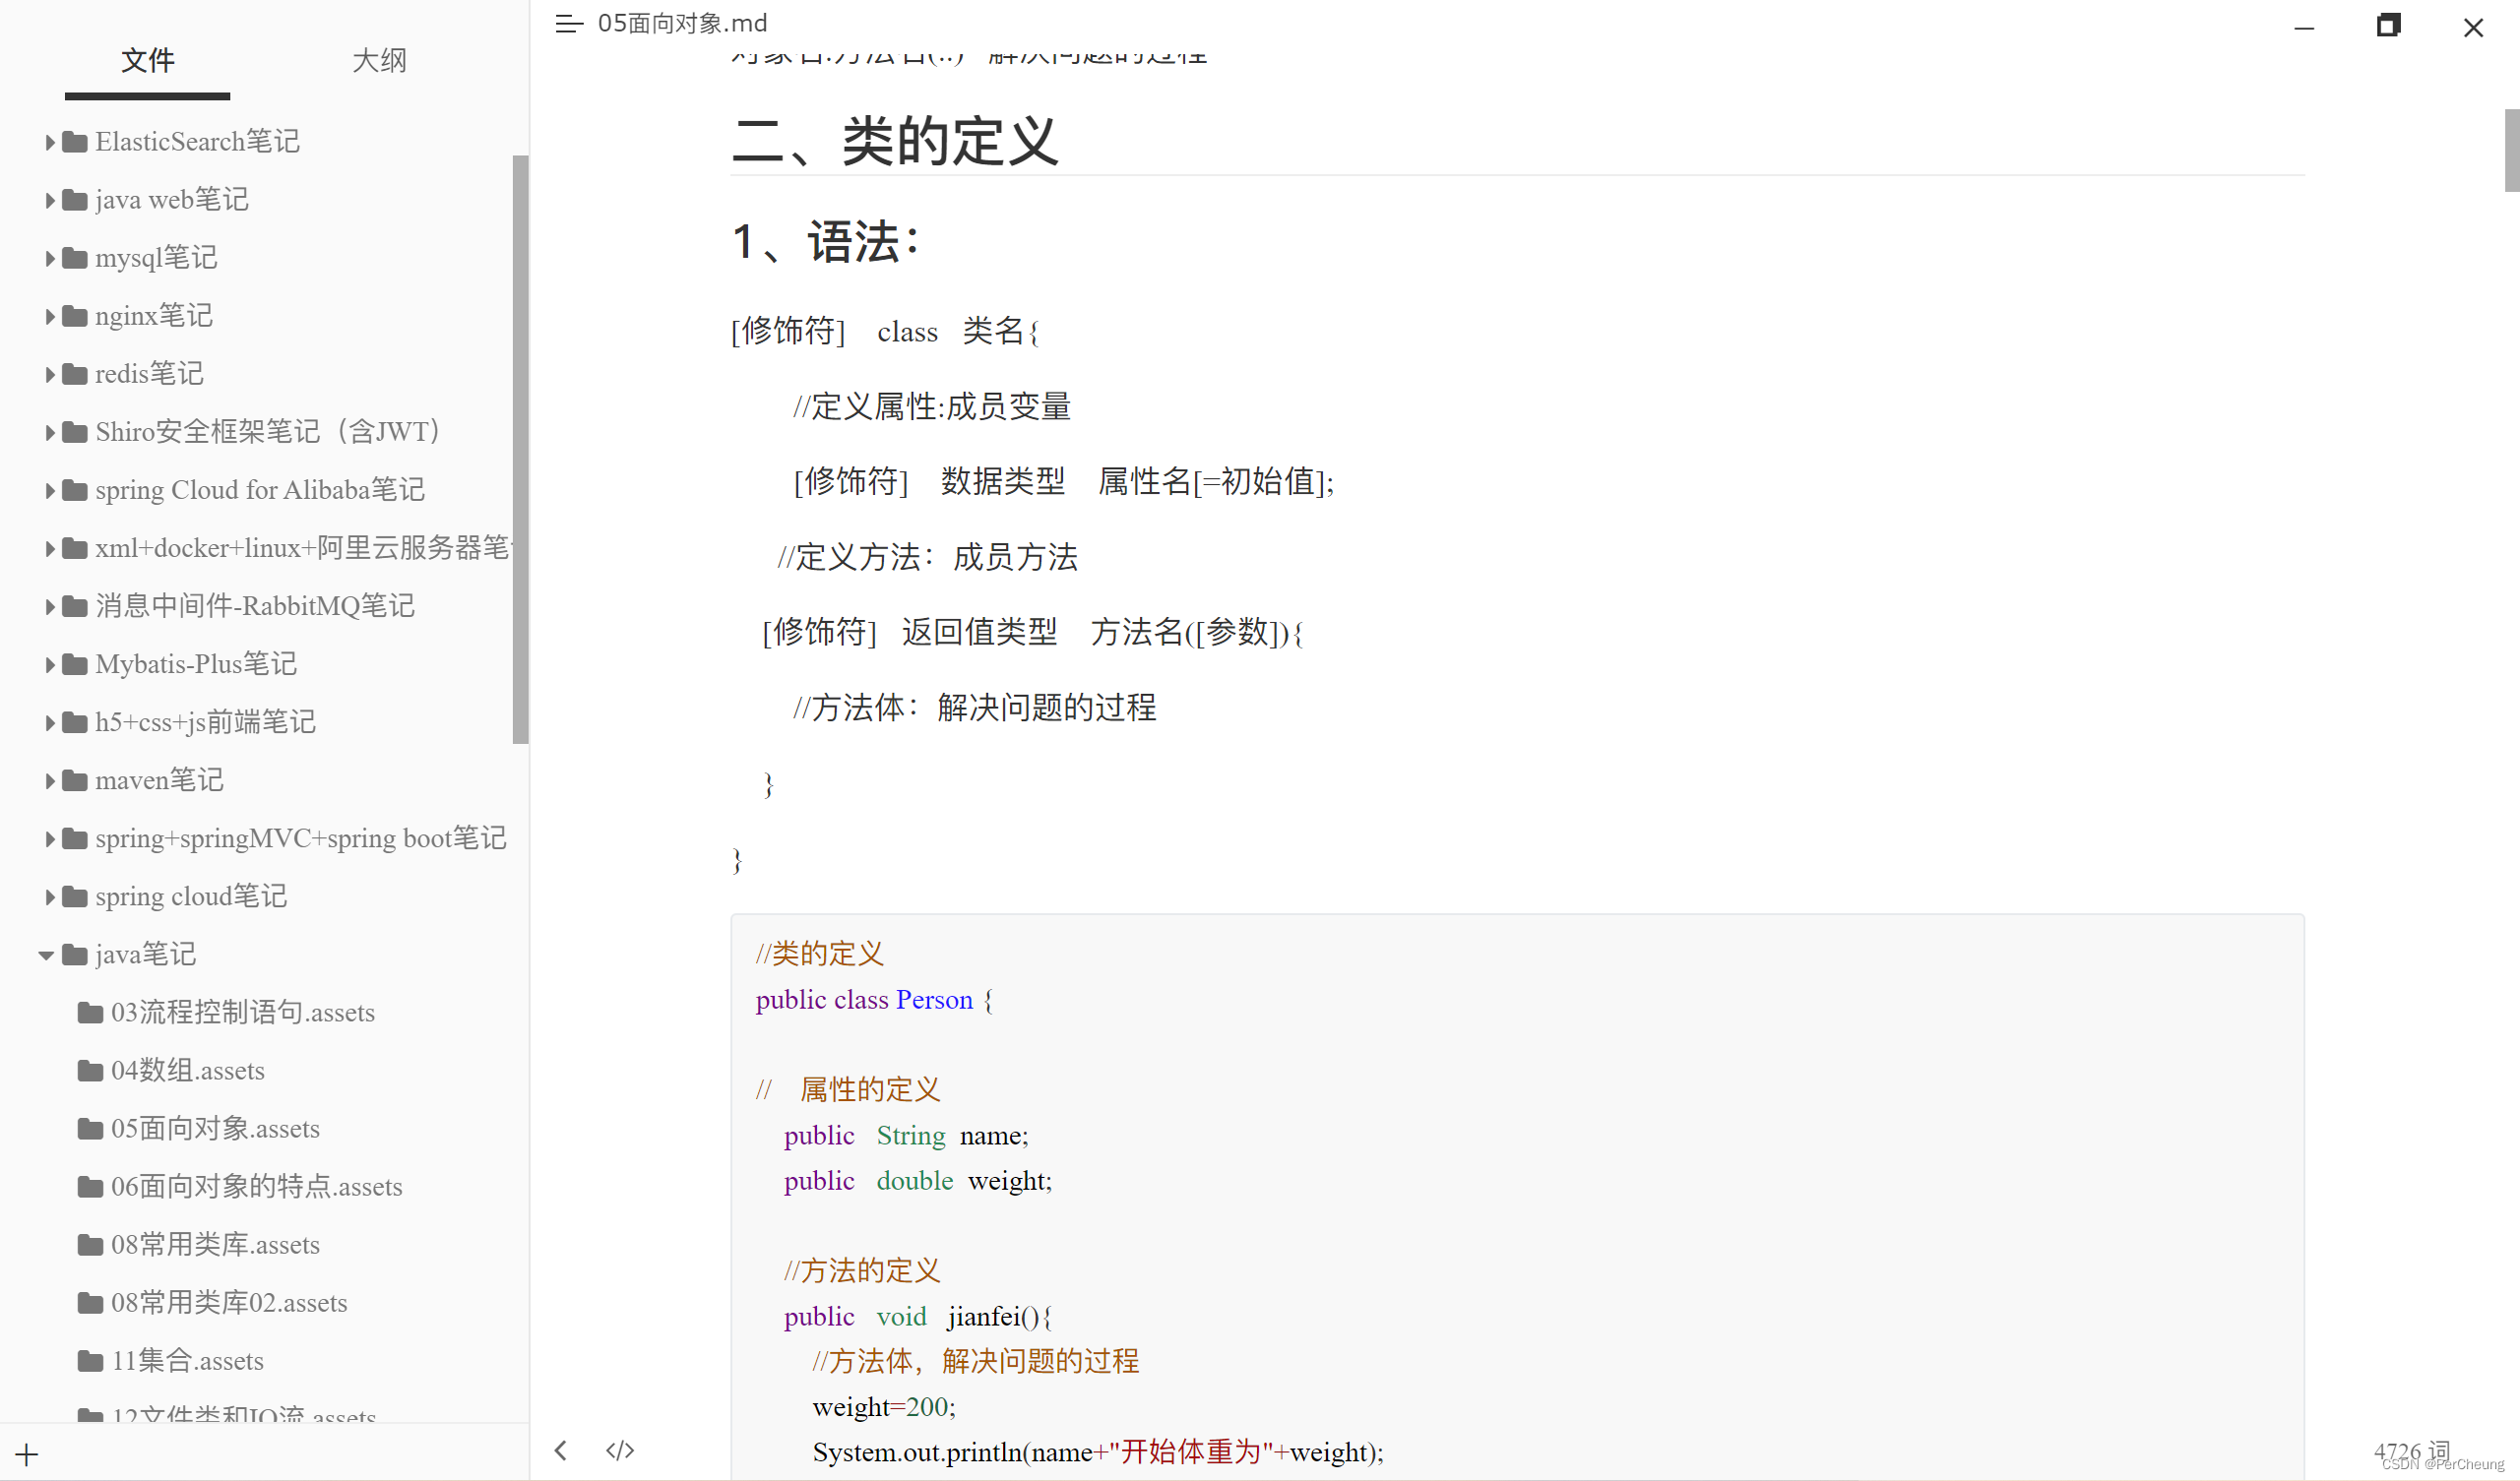Close the Typora window
Screen dimensions: 2520x1481
coord(2473,27)
